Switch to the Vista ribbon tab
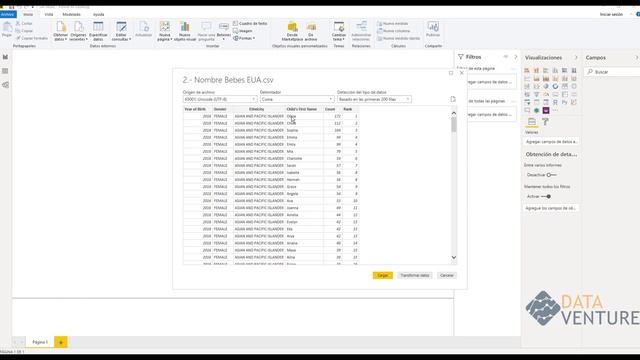 (x=49, y=14)
